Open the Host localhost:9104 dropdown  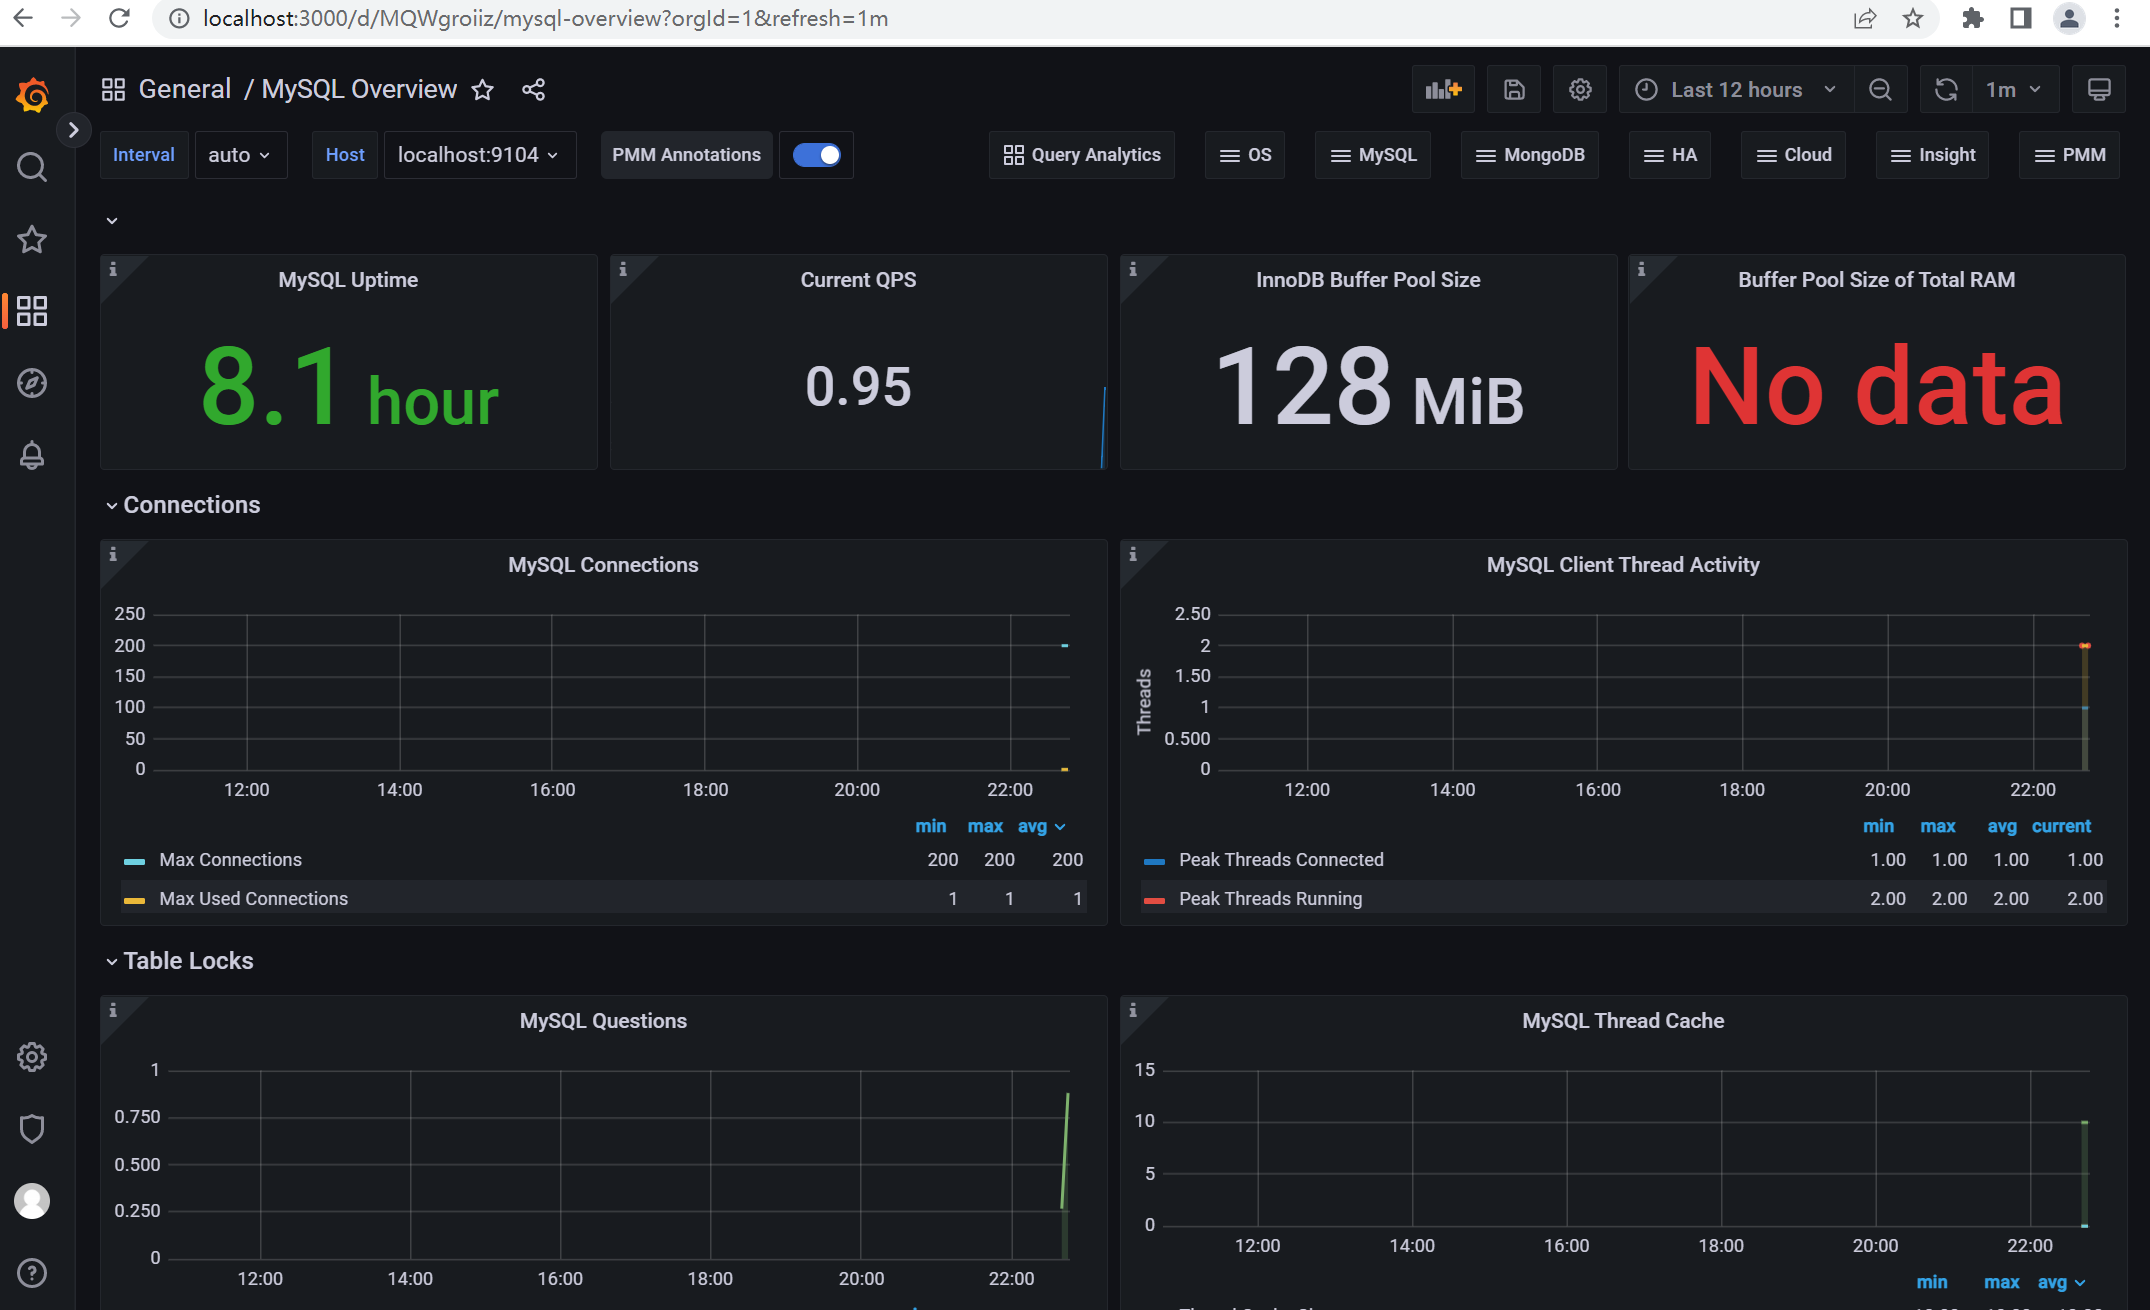(479, 155)
